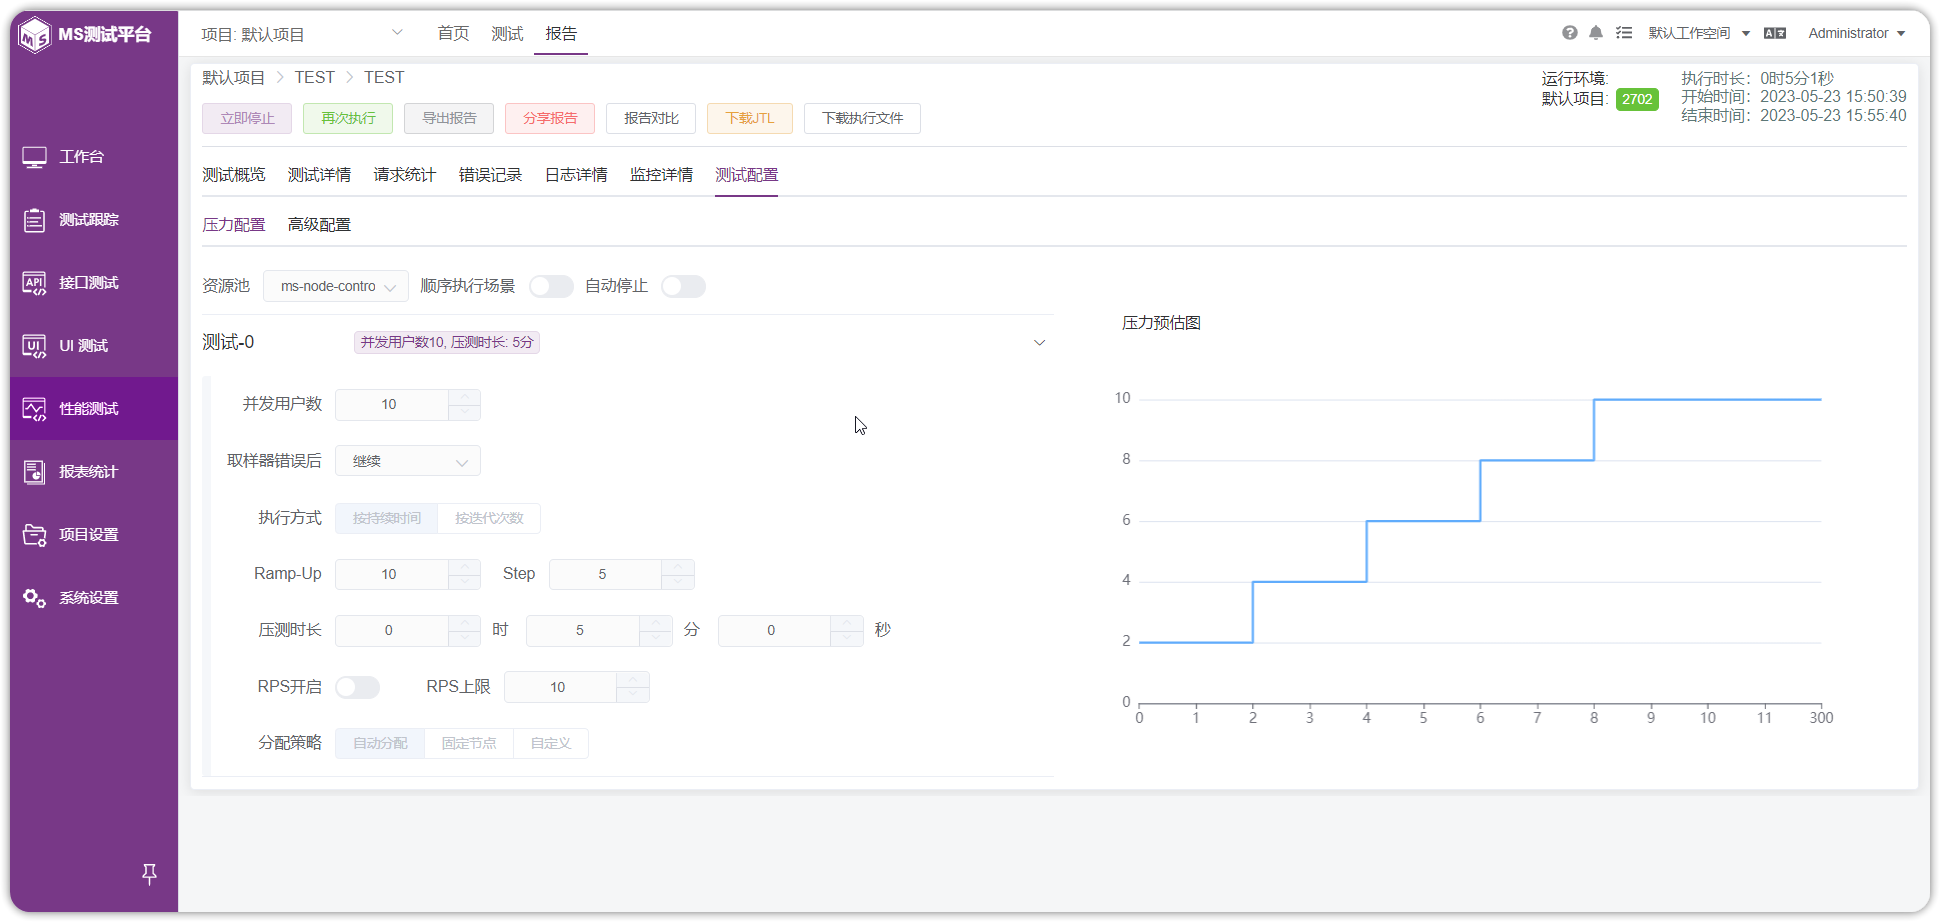Screen dimensions: 1940x922
Task: Go to 首页 in top menu
Action: tap(453, 34)
